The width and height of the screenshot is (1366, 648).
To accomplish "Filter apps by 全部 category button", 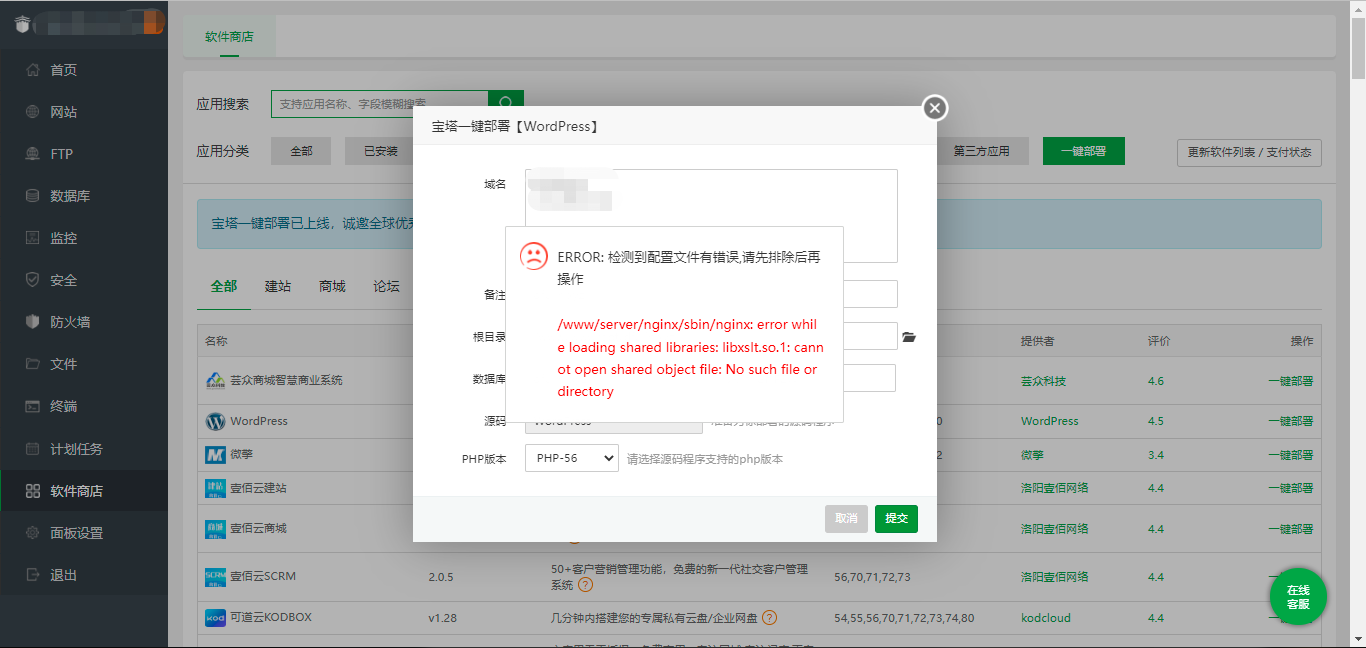I will (301, 151).
